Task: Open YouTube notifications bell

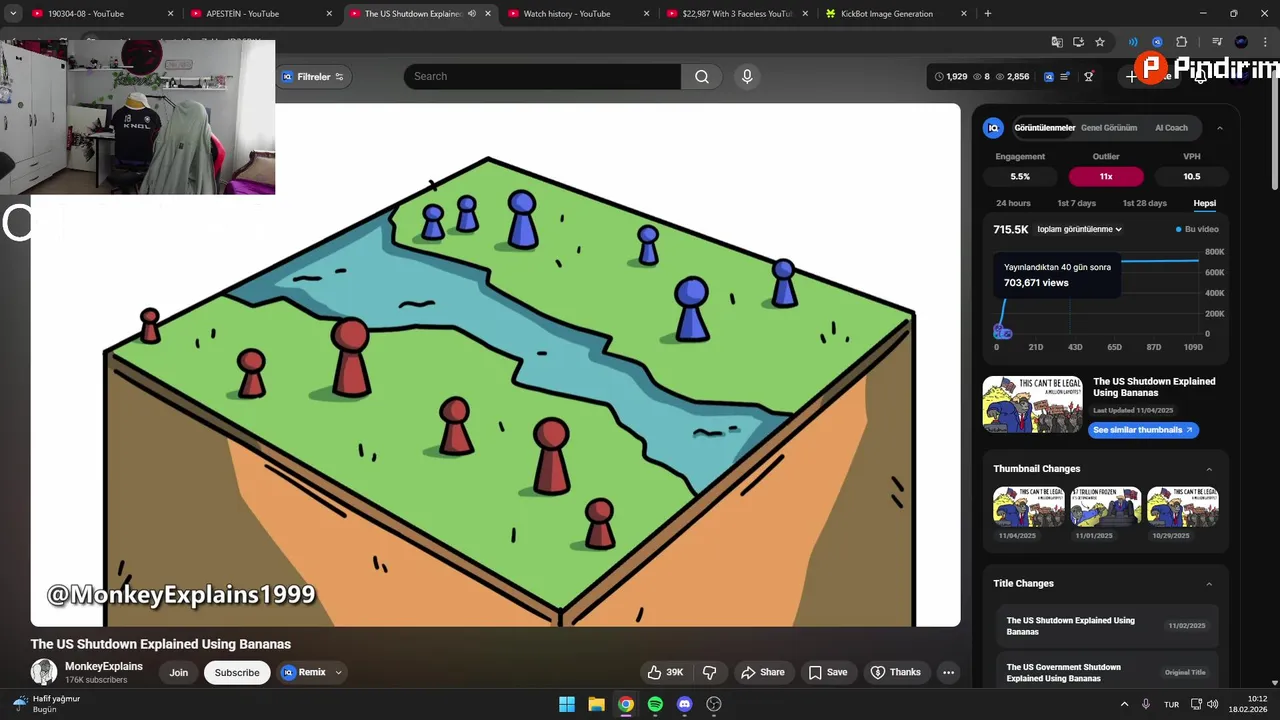Action: click(x=1200, y=77)
